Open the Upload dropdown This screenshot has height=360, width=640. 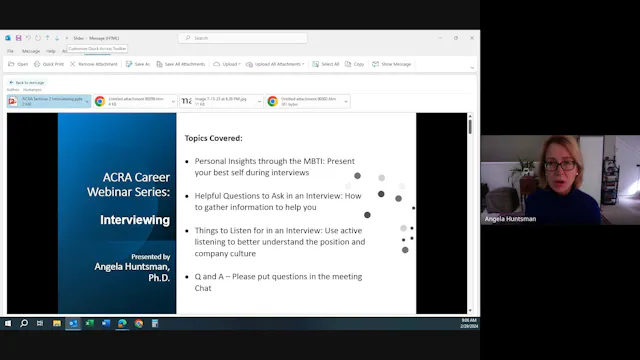[x=227, y=64]
